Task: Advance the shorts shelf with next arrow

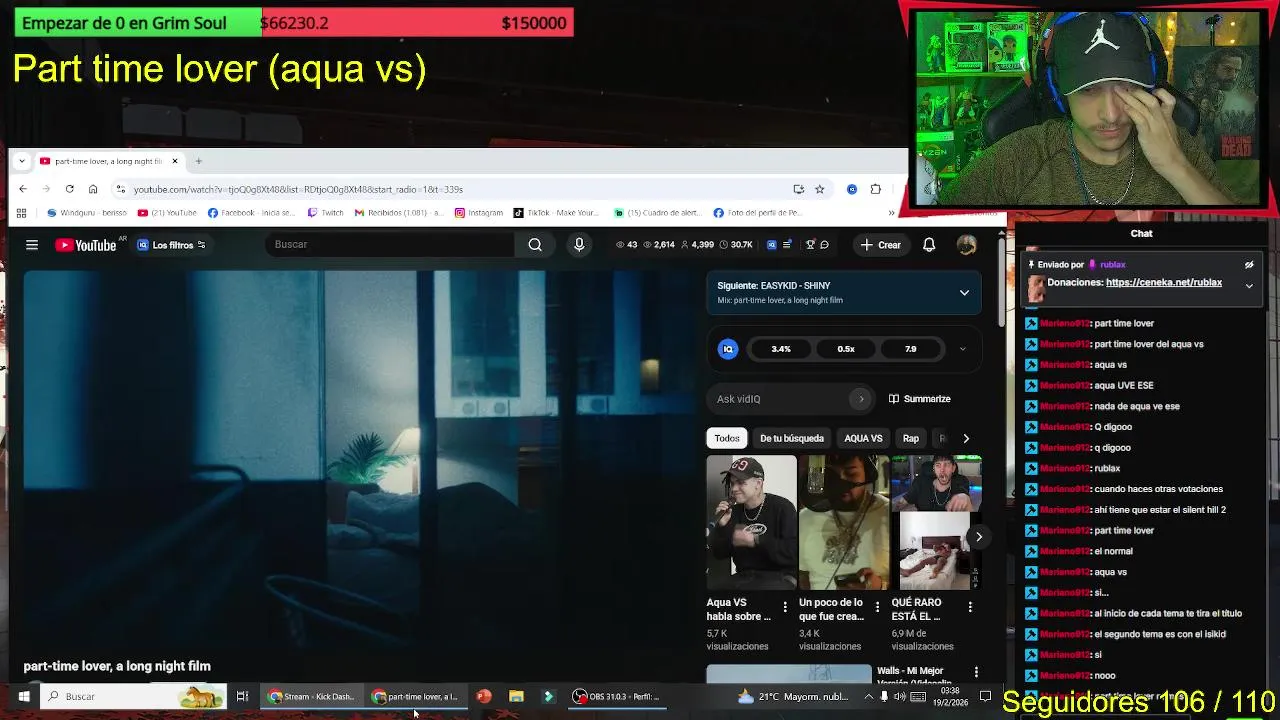Action: tap(979, 537)
